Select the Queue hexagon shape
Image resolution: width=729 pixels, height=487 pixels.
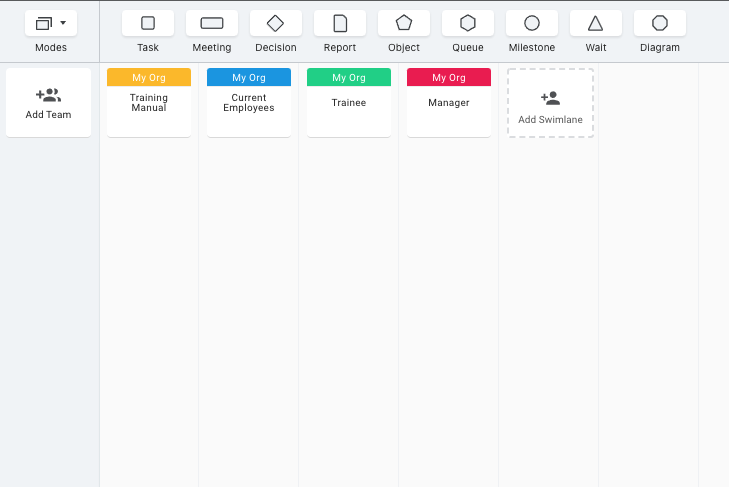coord(468,23)
